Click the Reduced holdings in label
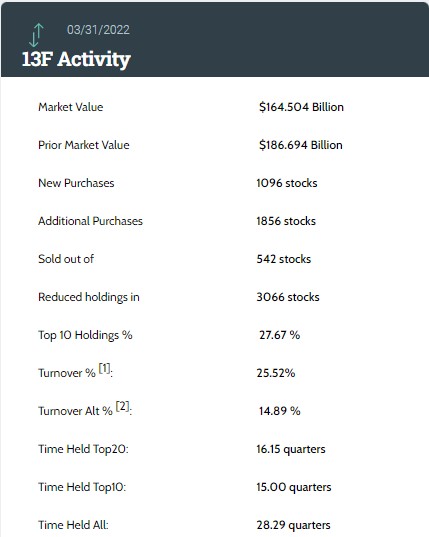Viewport: 429px width, 537px height. 89,297
